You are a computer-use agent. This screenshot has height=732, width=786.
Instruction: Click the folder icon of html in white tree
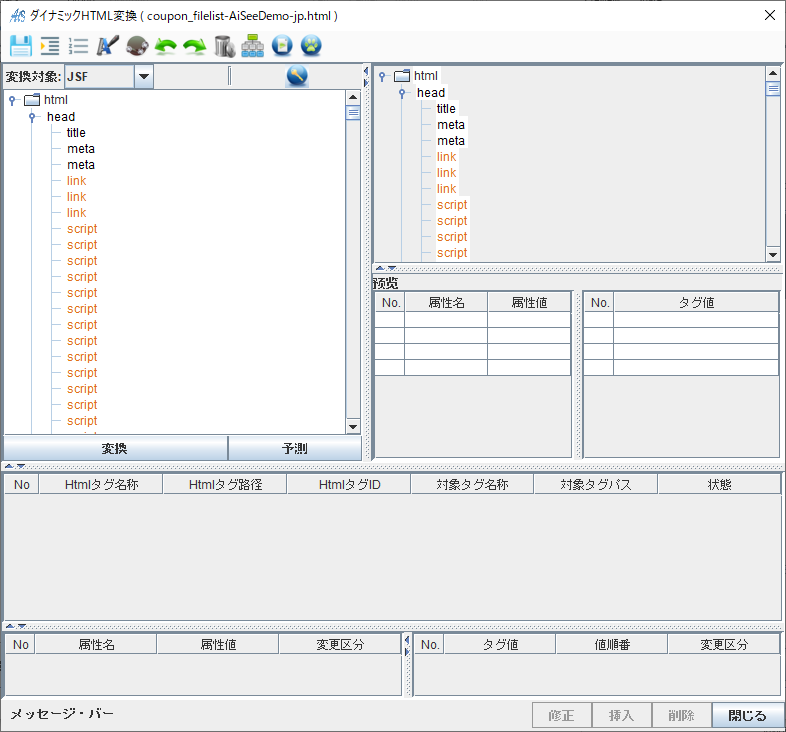click(x=32, y=100)
